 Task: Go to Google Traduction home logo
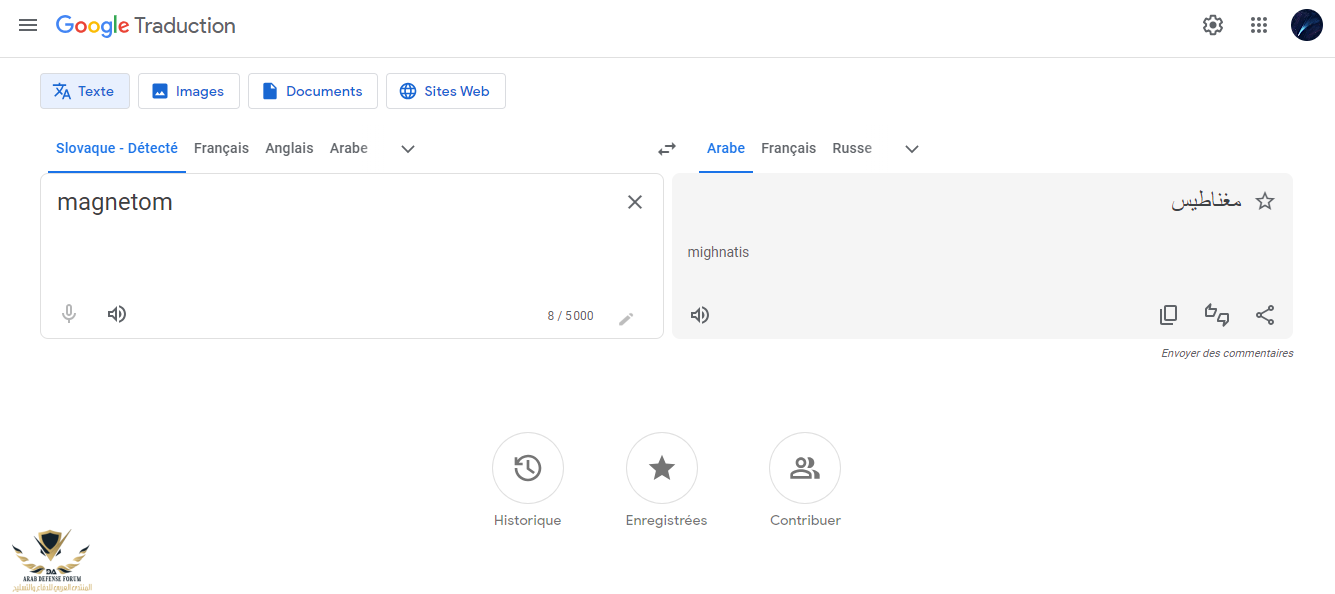pyautogui.click(x=146, y=26)
